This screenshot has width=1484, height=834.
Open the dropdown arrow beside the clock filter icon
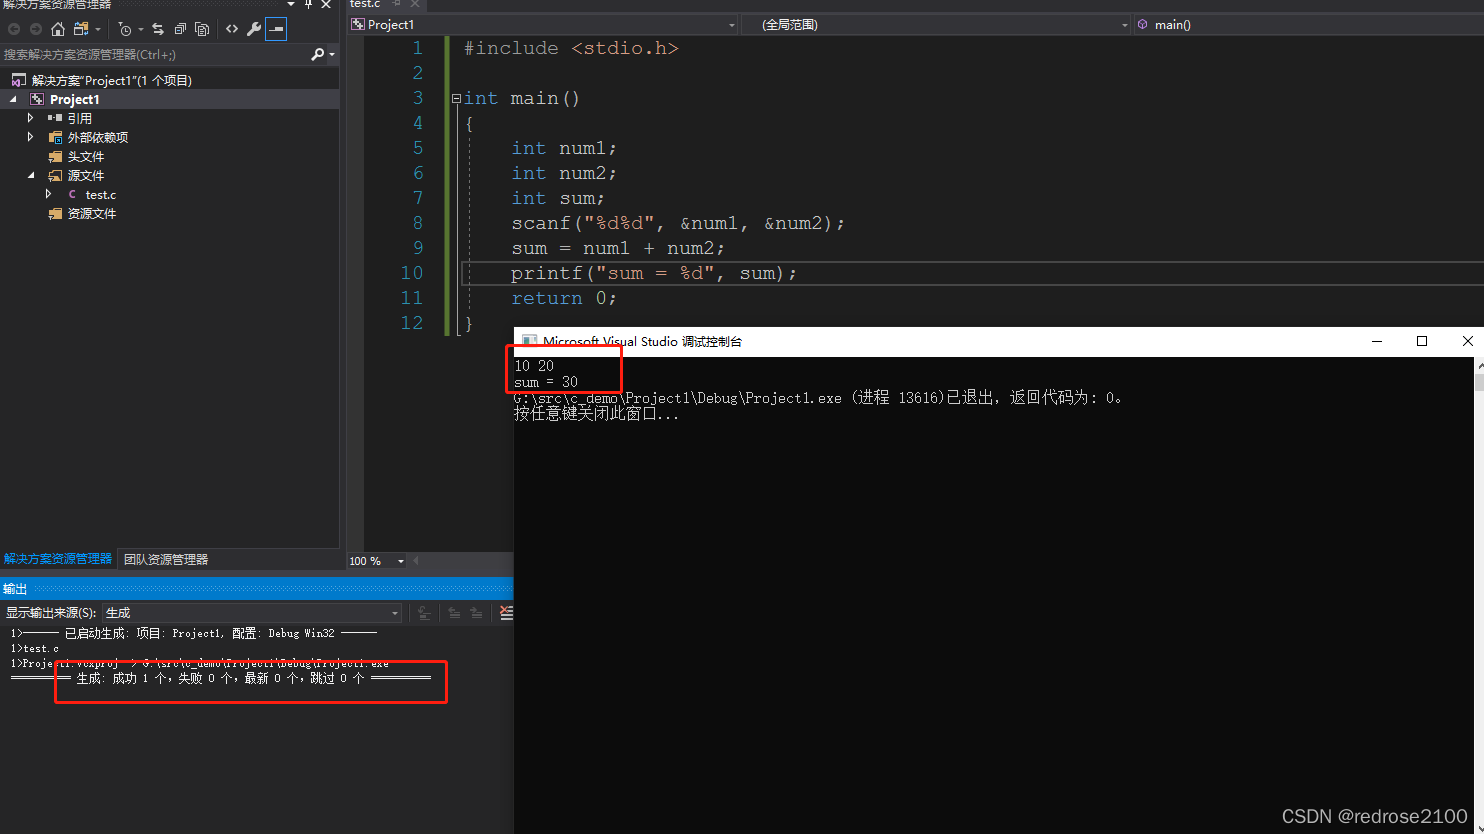141,29
